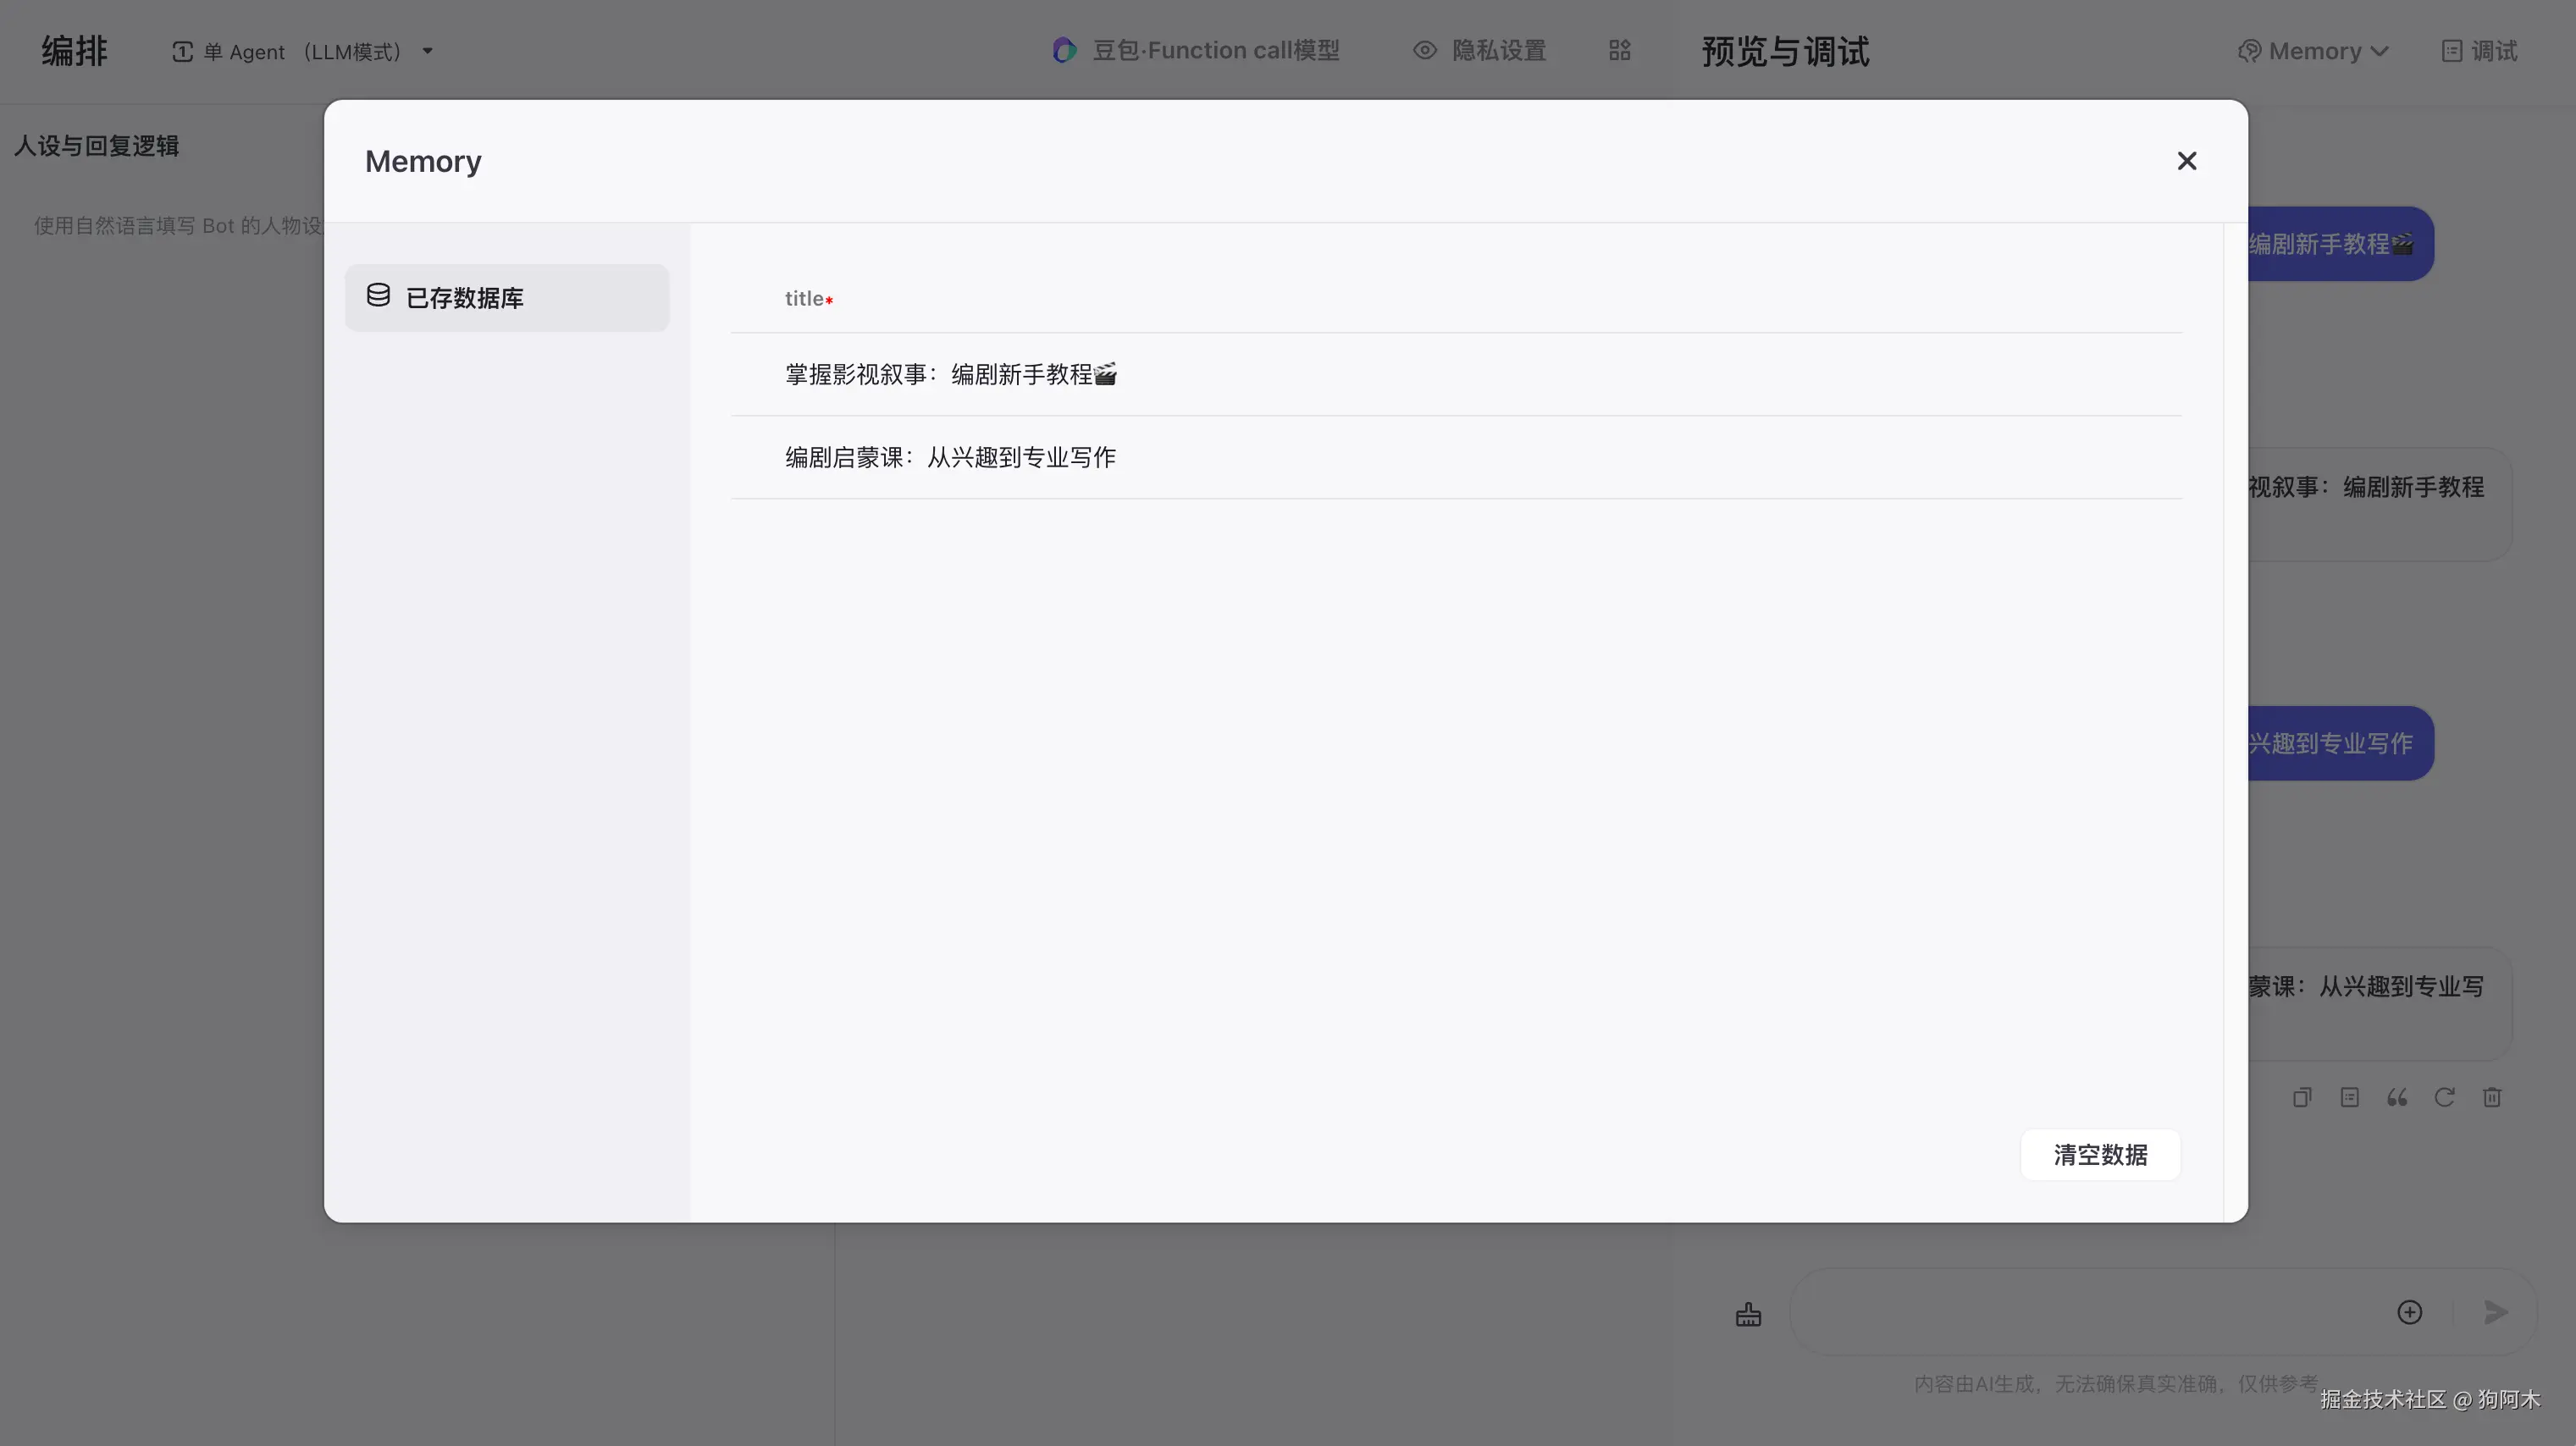The height and width of the screenshot is (1446, 2576).
Task: Click the quote reply icon
Action: [x=2397, y=1098]
